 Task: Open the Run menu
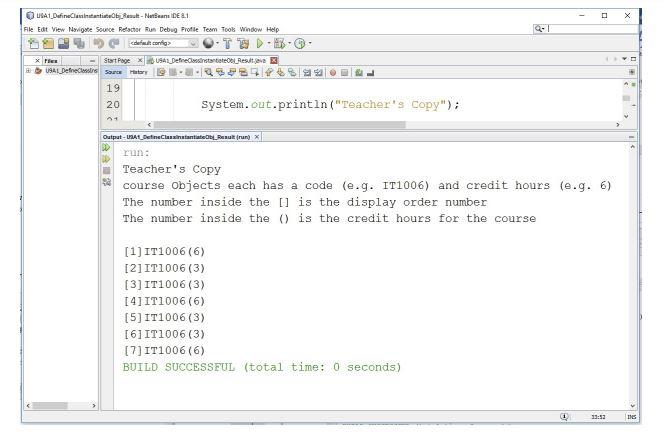tap(150, 29)
